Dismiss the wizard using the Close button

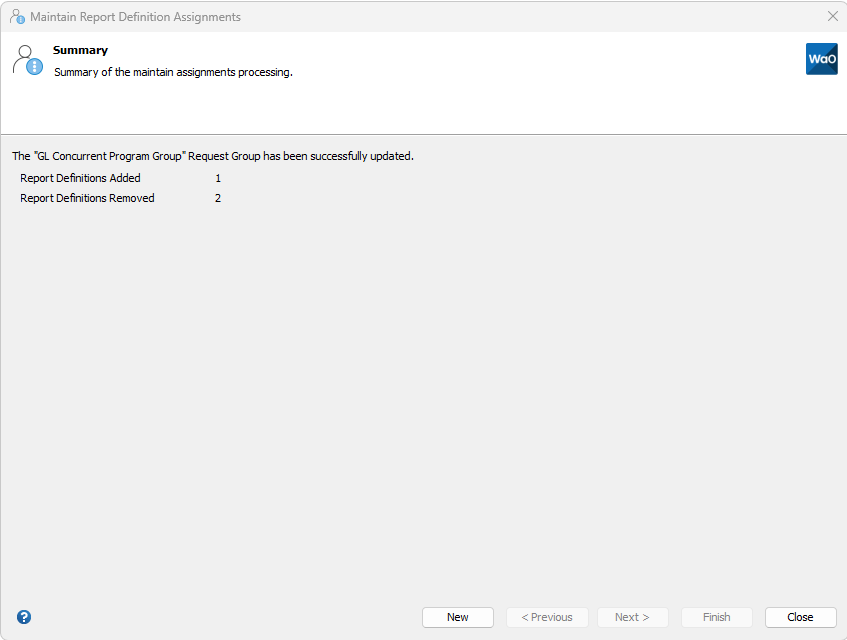click(800, 617)
